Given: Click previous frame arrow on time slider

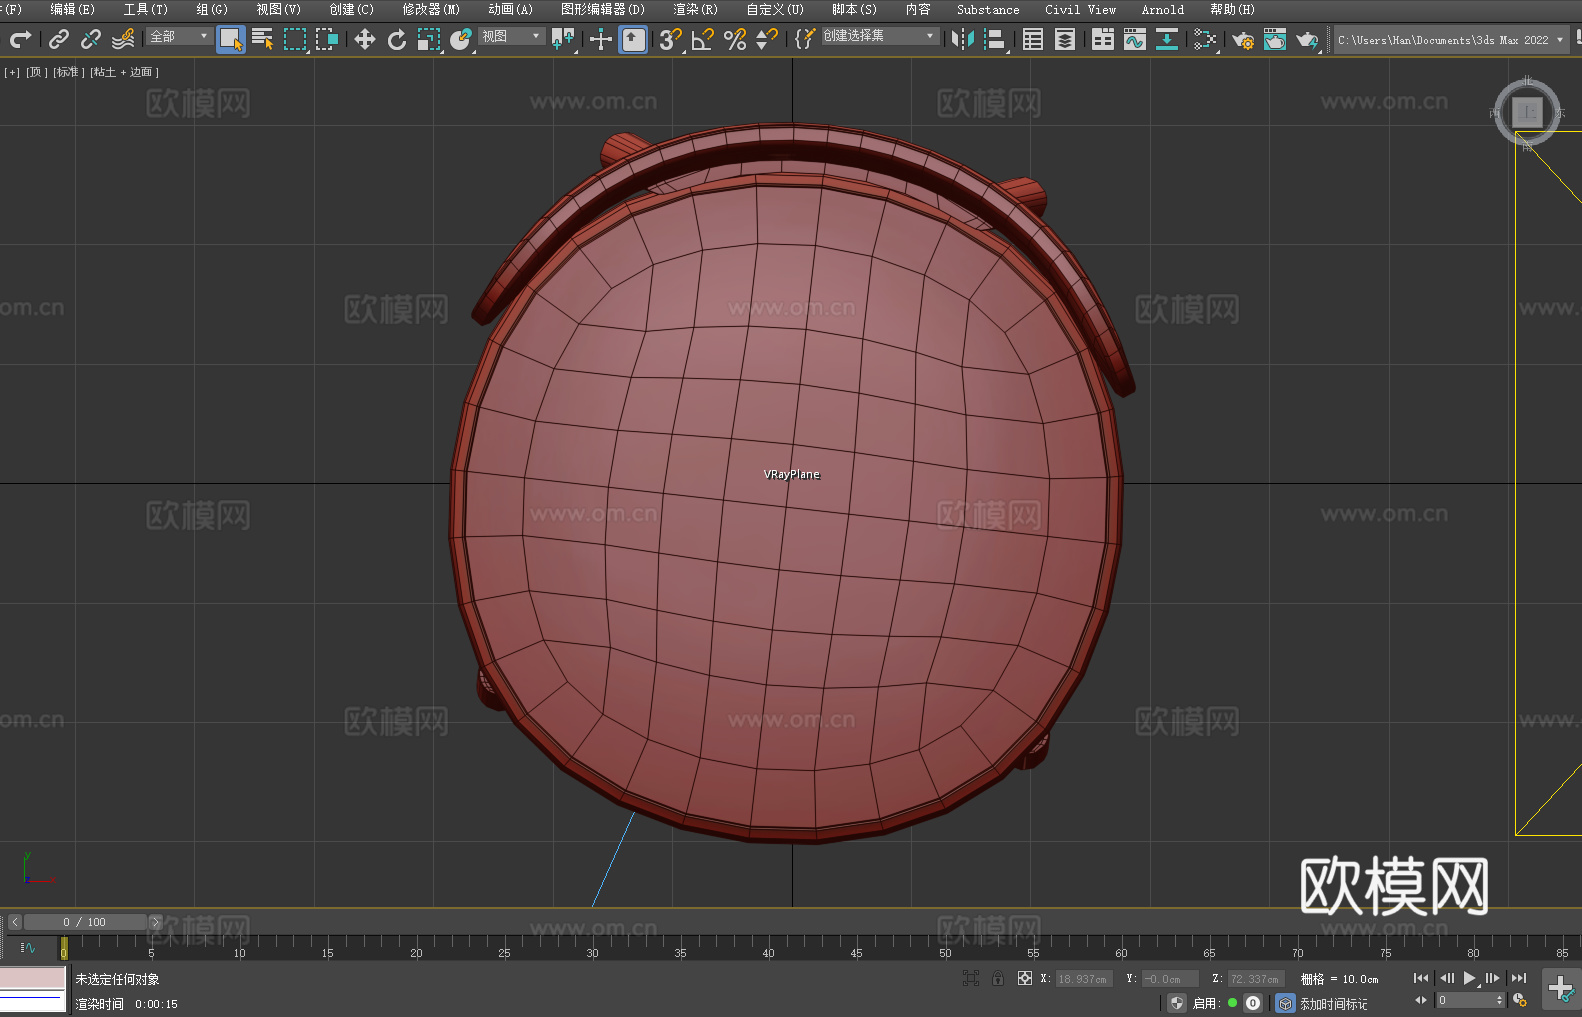Looking at the screenshot, I should click(x=14, y=922).
